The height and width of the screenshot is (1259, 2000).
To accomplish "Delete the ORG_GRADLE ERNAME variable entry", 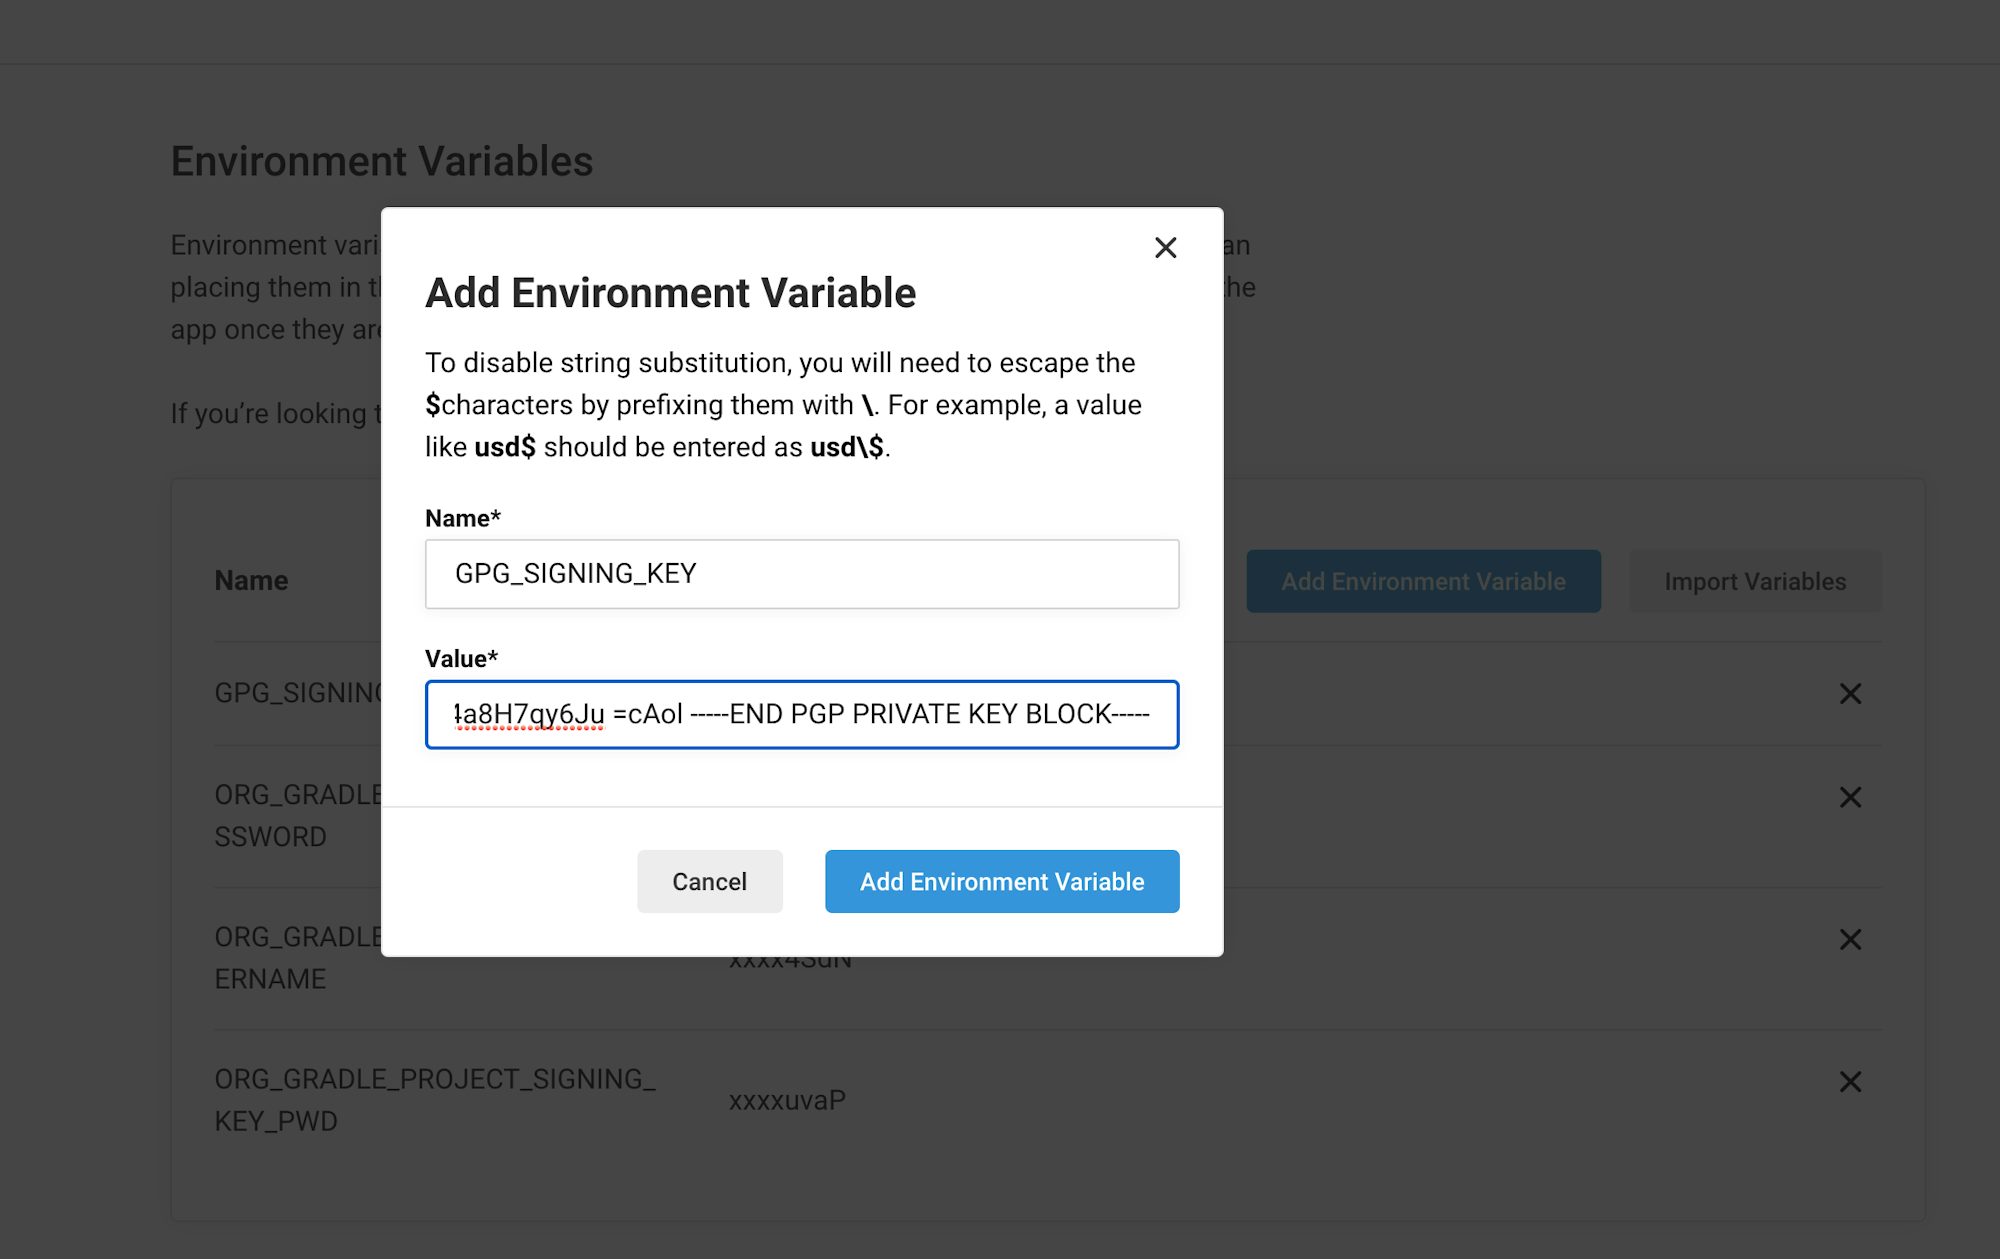I will 1850,939.
